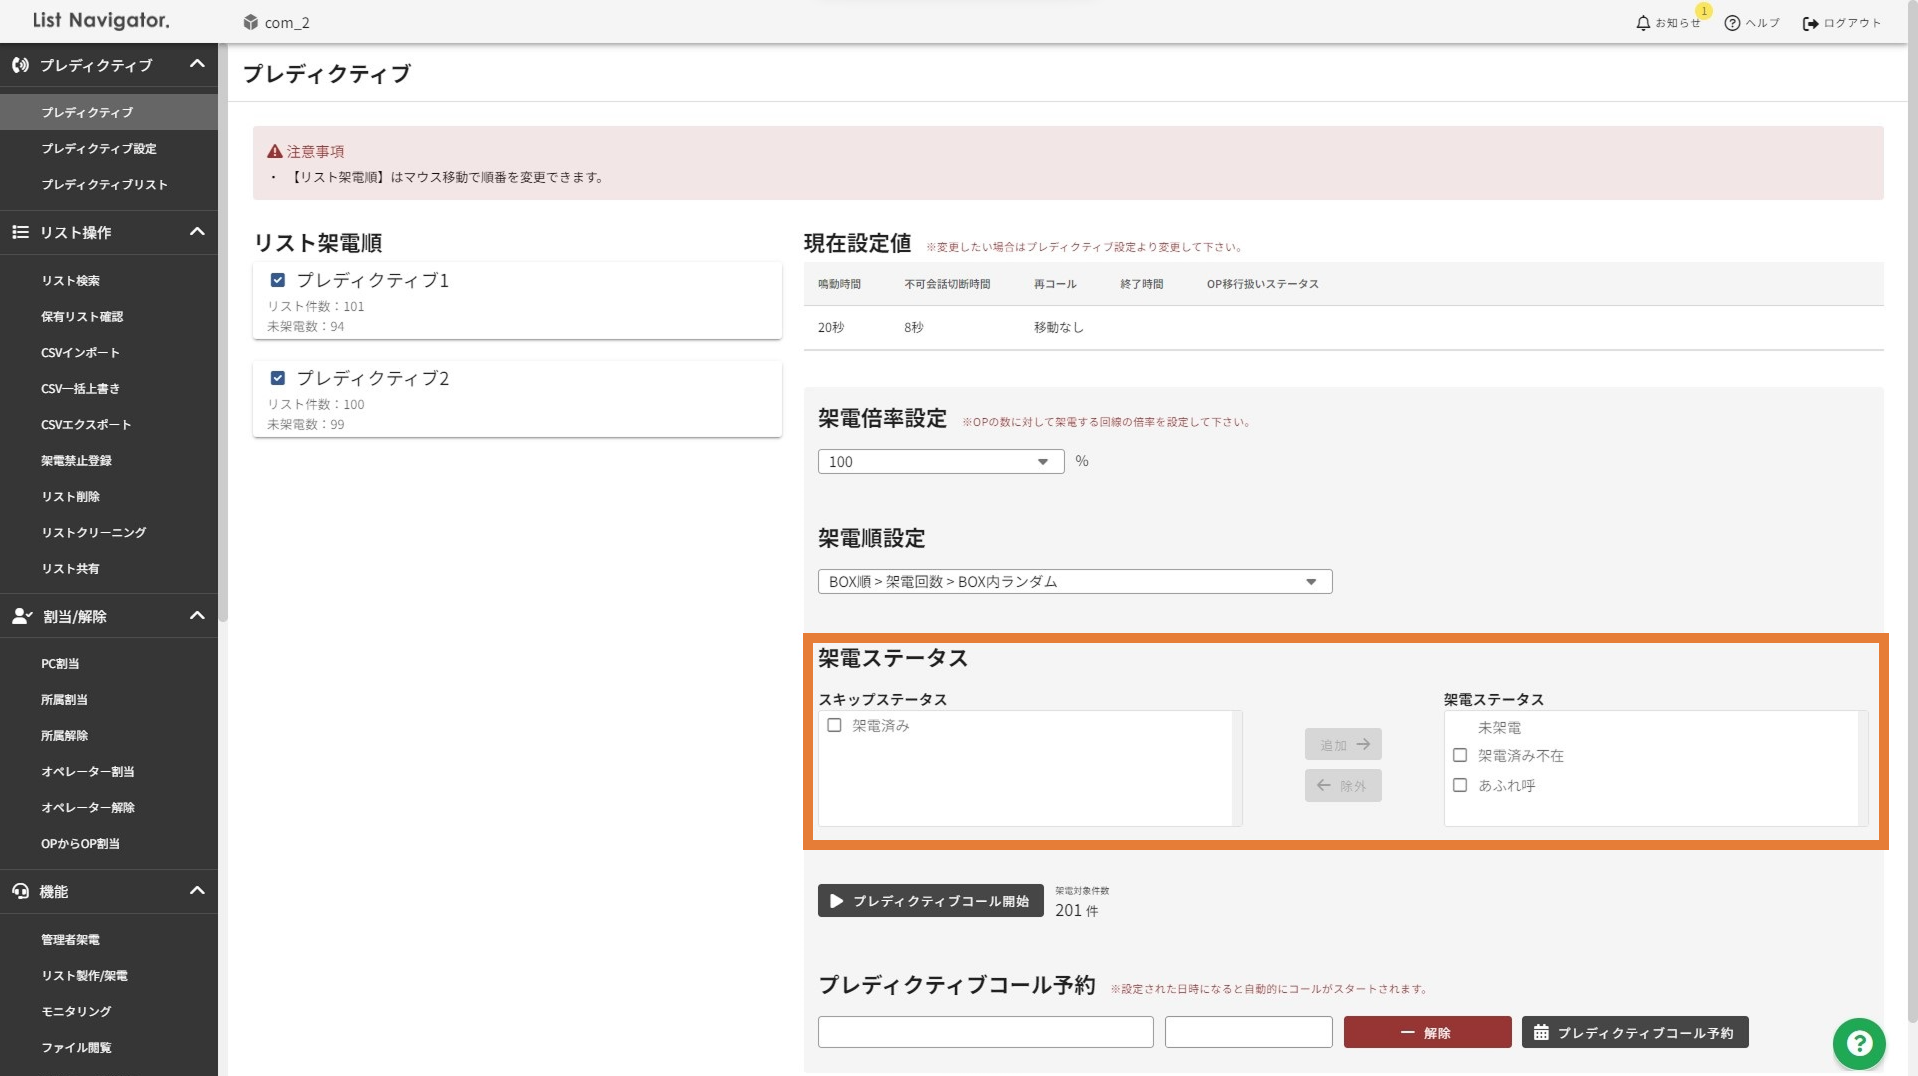The image size is (1918, 1076).
Task: Uncheck the プレディクティブ2 list checkbox
Action: pos(278,378)
